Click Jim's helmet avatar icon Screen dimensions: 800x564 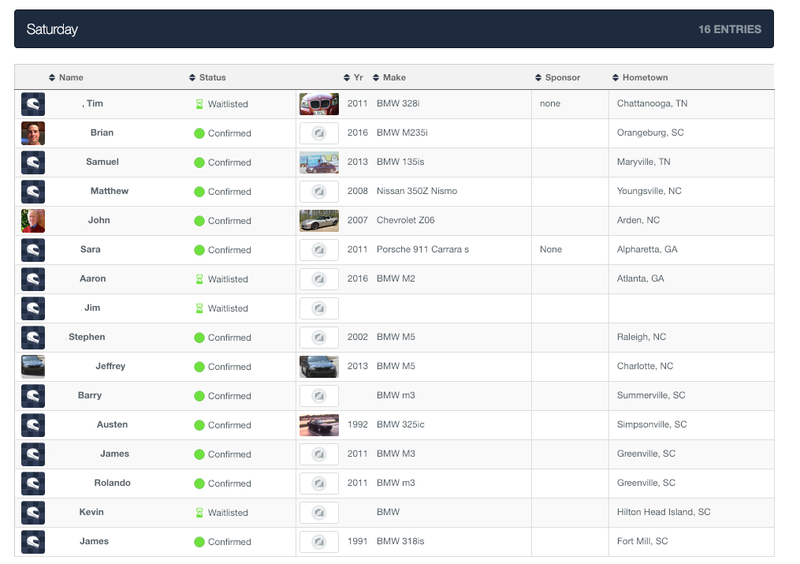click(33, 308)
